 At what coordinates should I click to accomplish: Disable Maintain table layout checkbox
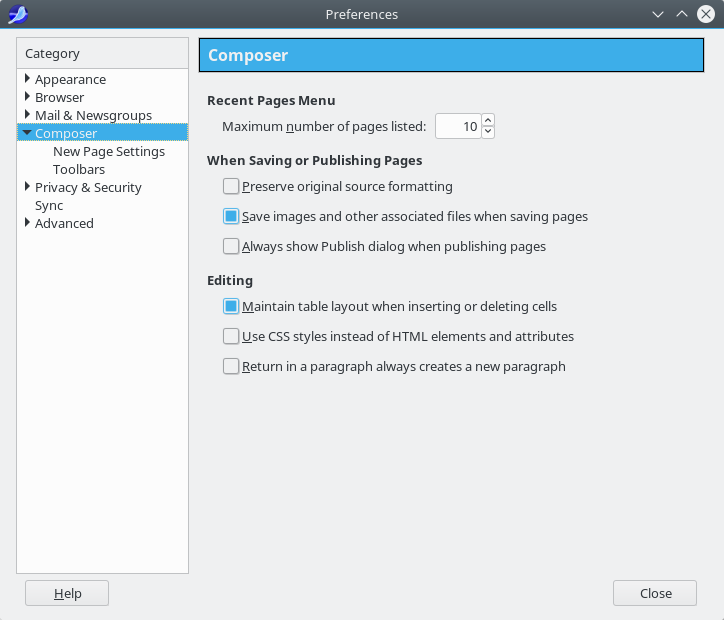231,306
